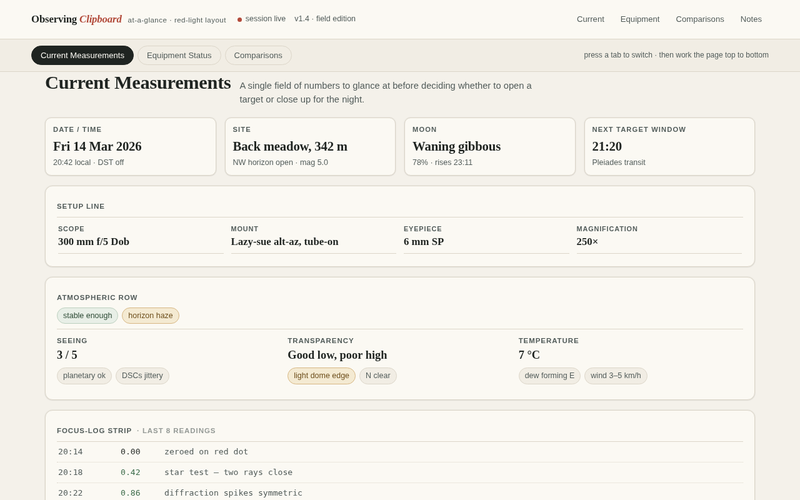Select the Current Measurements tab

coord(82,55)
